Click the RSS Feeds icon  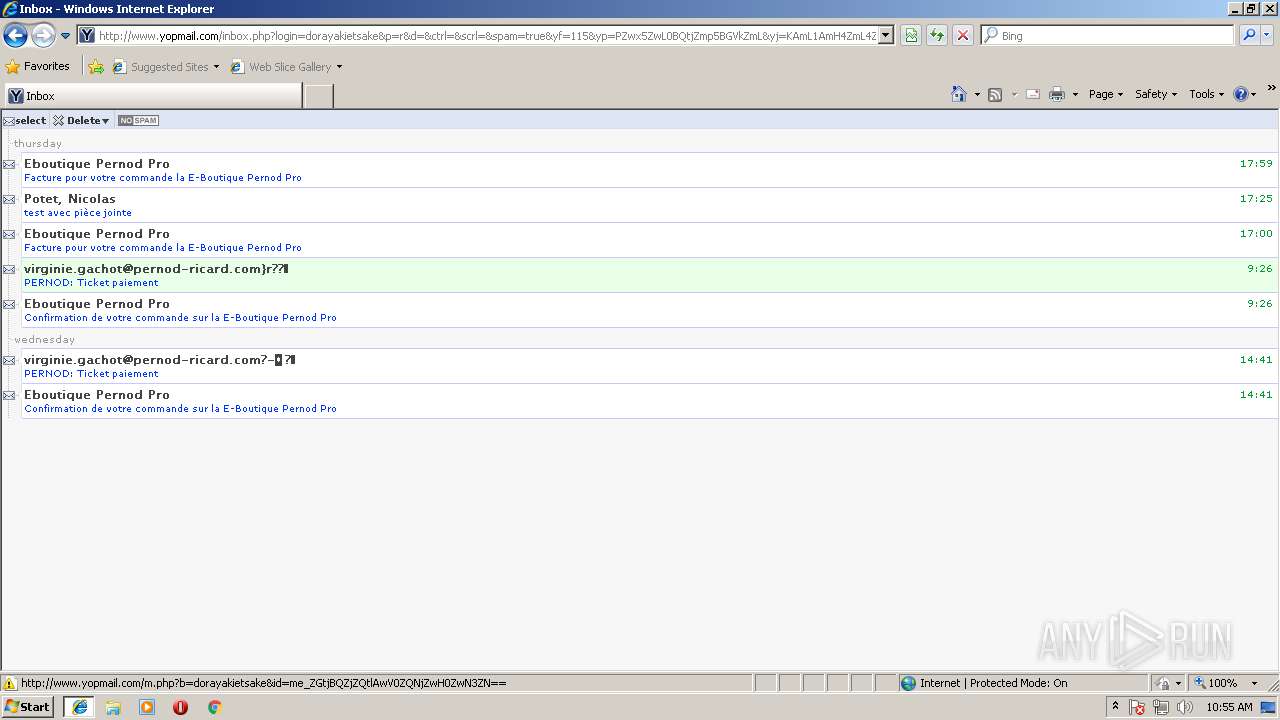click(x=995, y=94)
